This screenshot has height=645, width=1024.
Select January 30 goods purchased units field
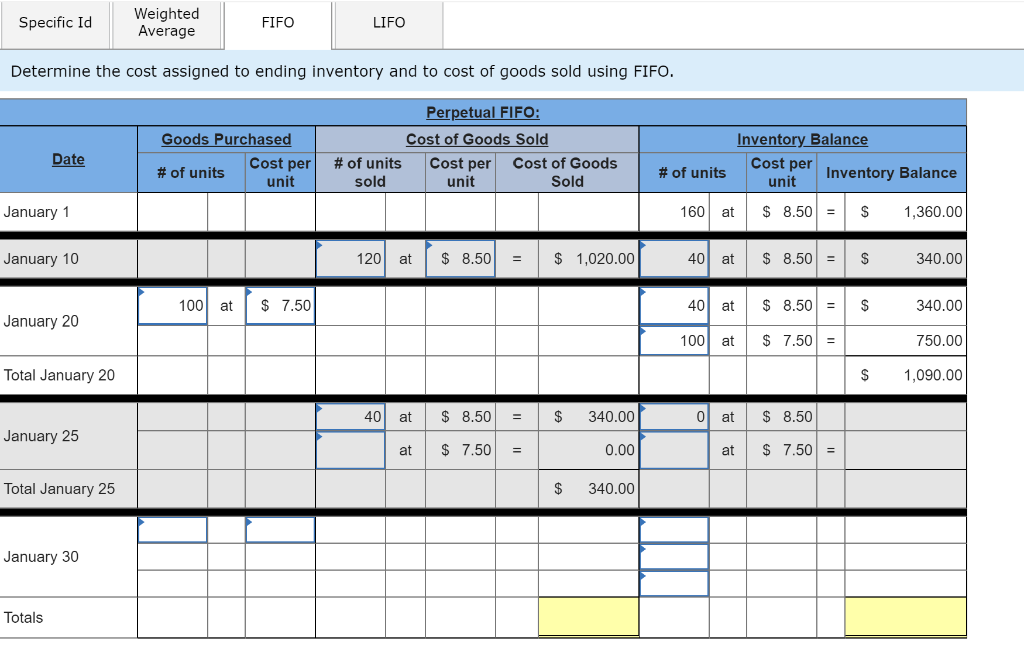[x=172, y=530]
